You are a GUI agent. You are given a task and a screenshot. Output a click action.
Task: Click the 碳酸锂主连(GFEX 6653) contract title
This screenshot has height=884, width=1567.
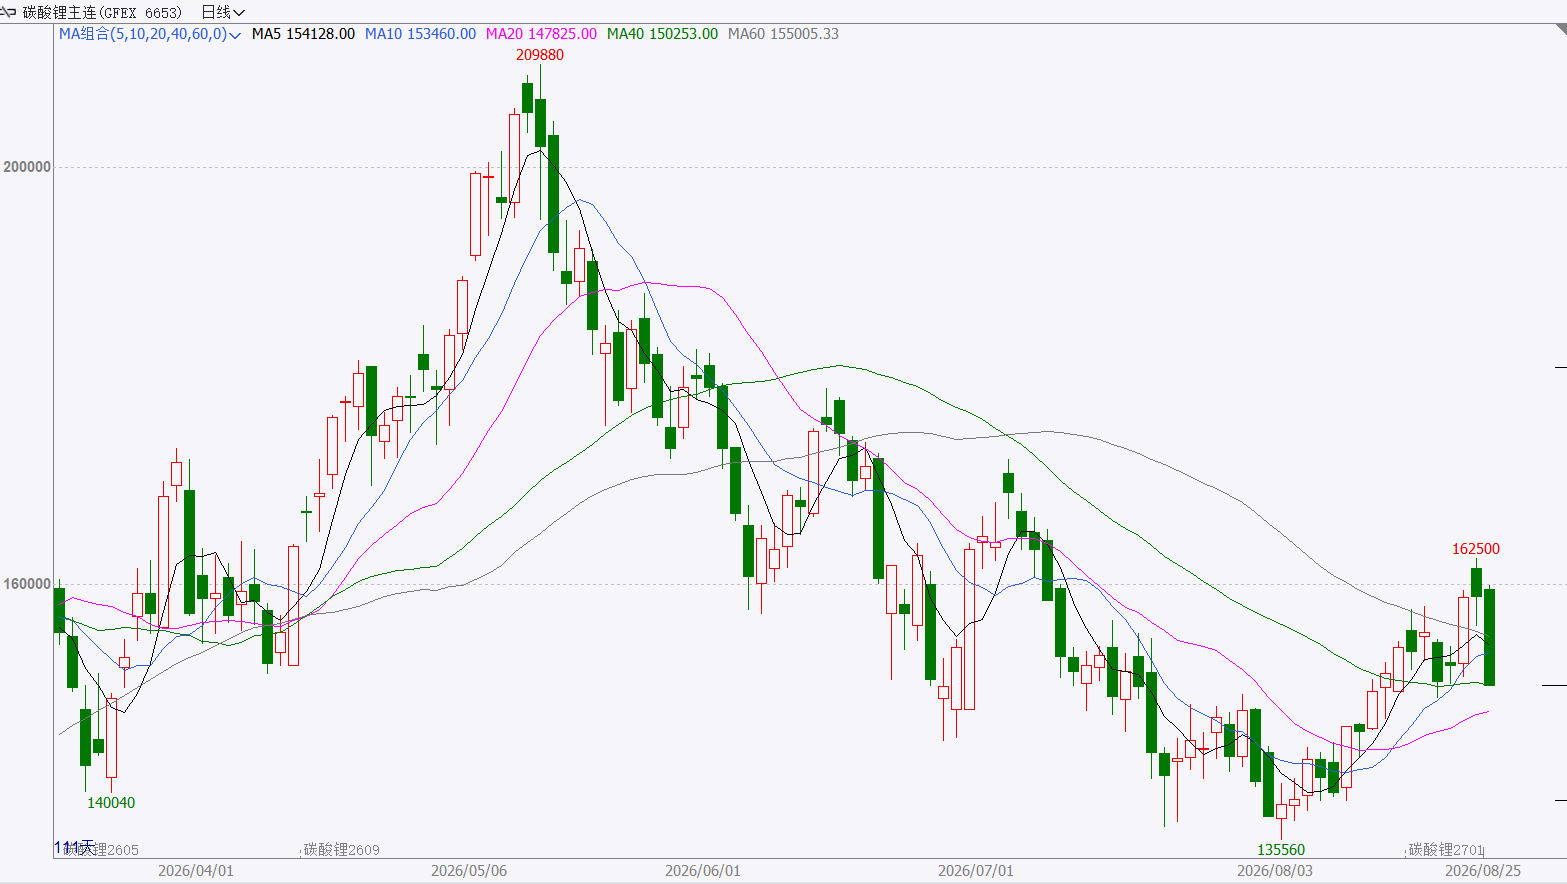102,12
